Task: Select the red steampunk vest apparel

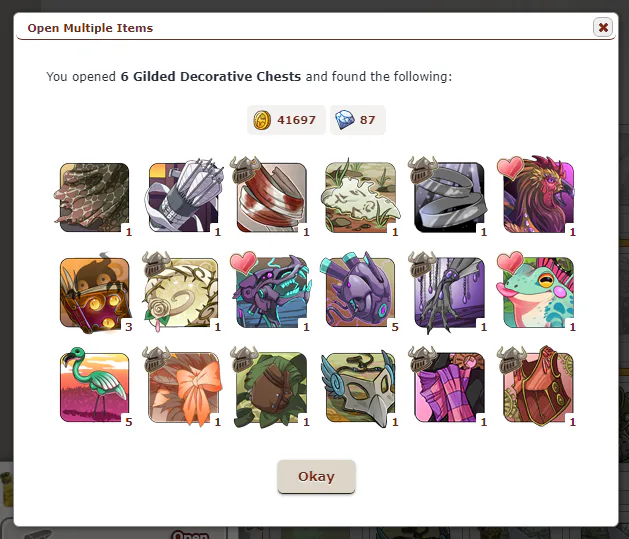Action: [x=538, y=387]
